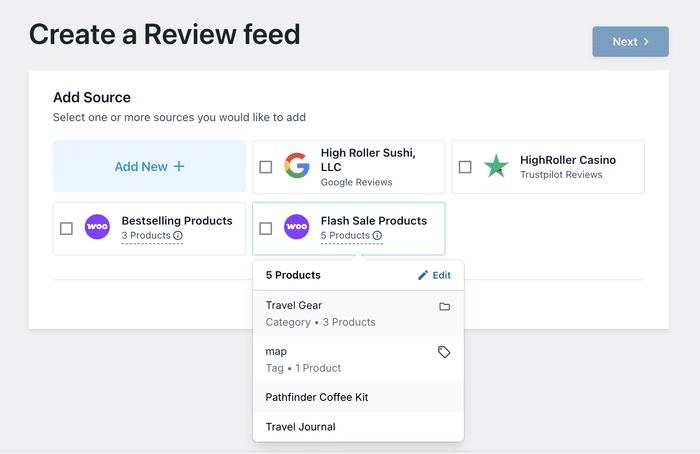
Task: Check the High Roller Sushi, LLC checkbox
Action: [266, 167]
